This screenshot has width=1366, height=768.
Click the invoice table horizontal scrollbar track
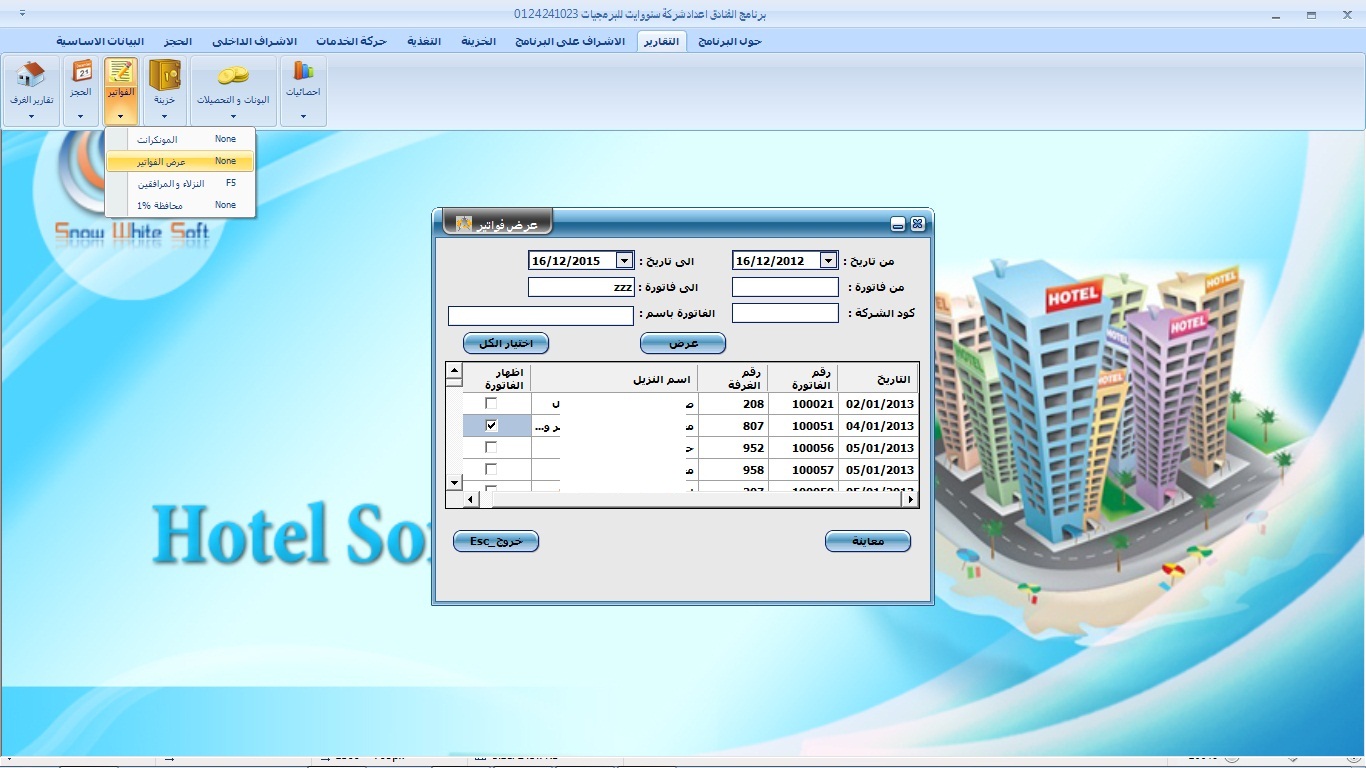(700, 499)
